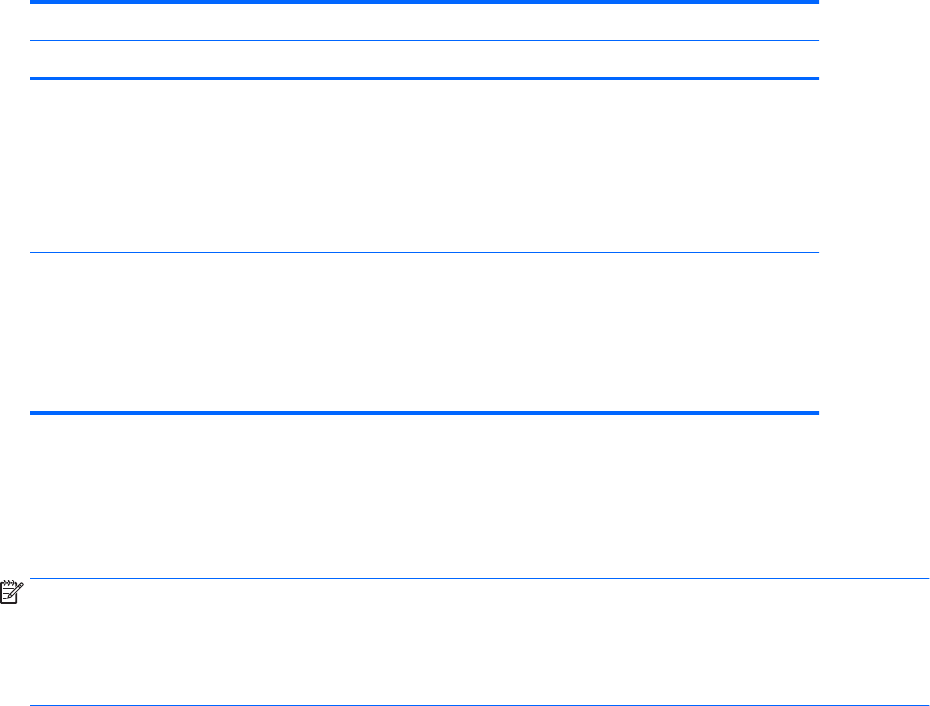Click blank space between table and note
Image resolution: width=930 pixels, height=706 pixels.
coord(424,495)
